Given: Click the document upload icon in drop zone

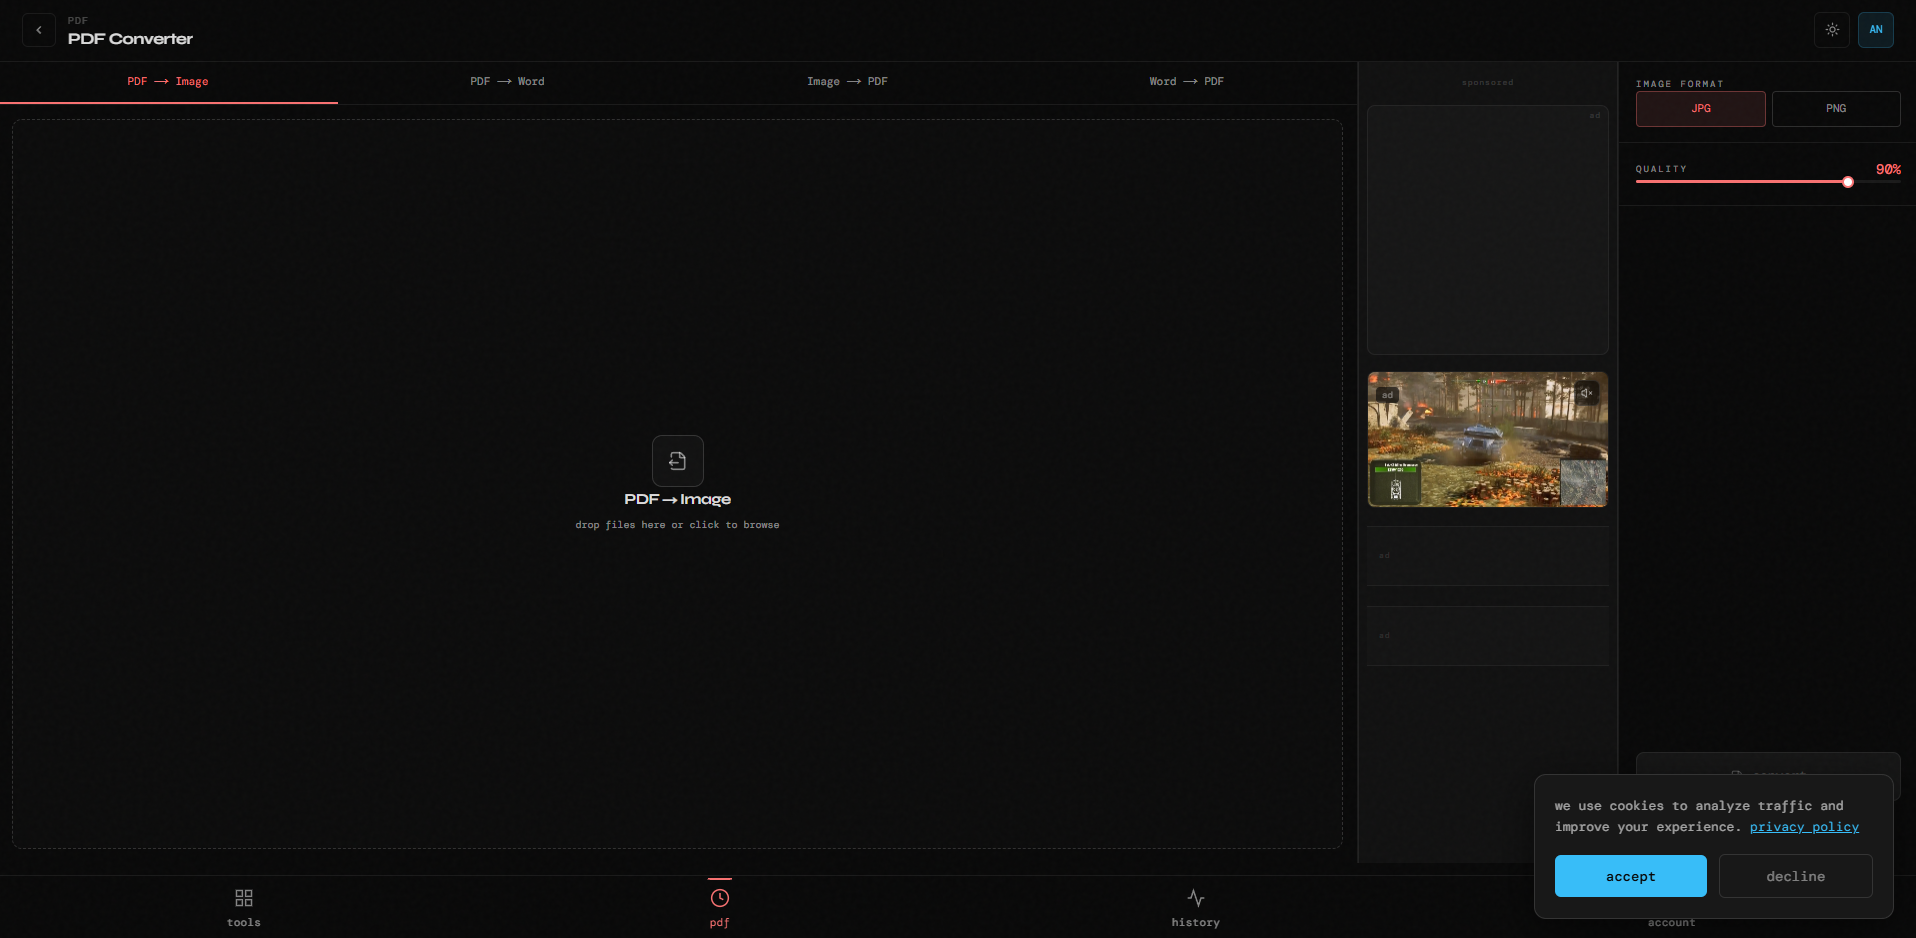Looking at the screenshot, I should coord(677,461).
